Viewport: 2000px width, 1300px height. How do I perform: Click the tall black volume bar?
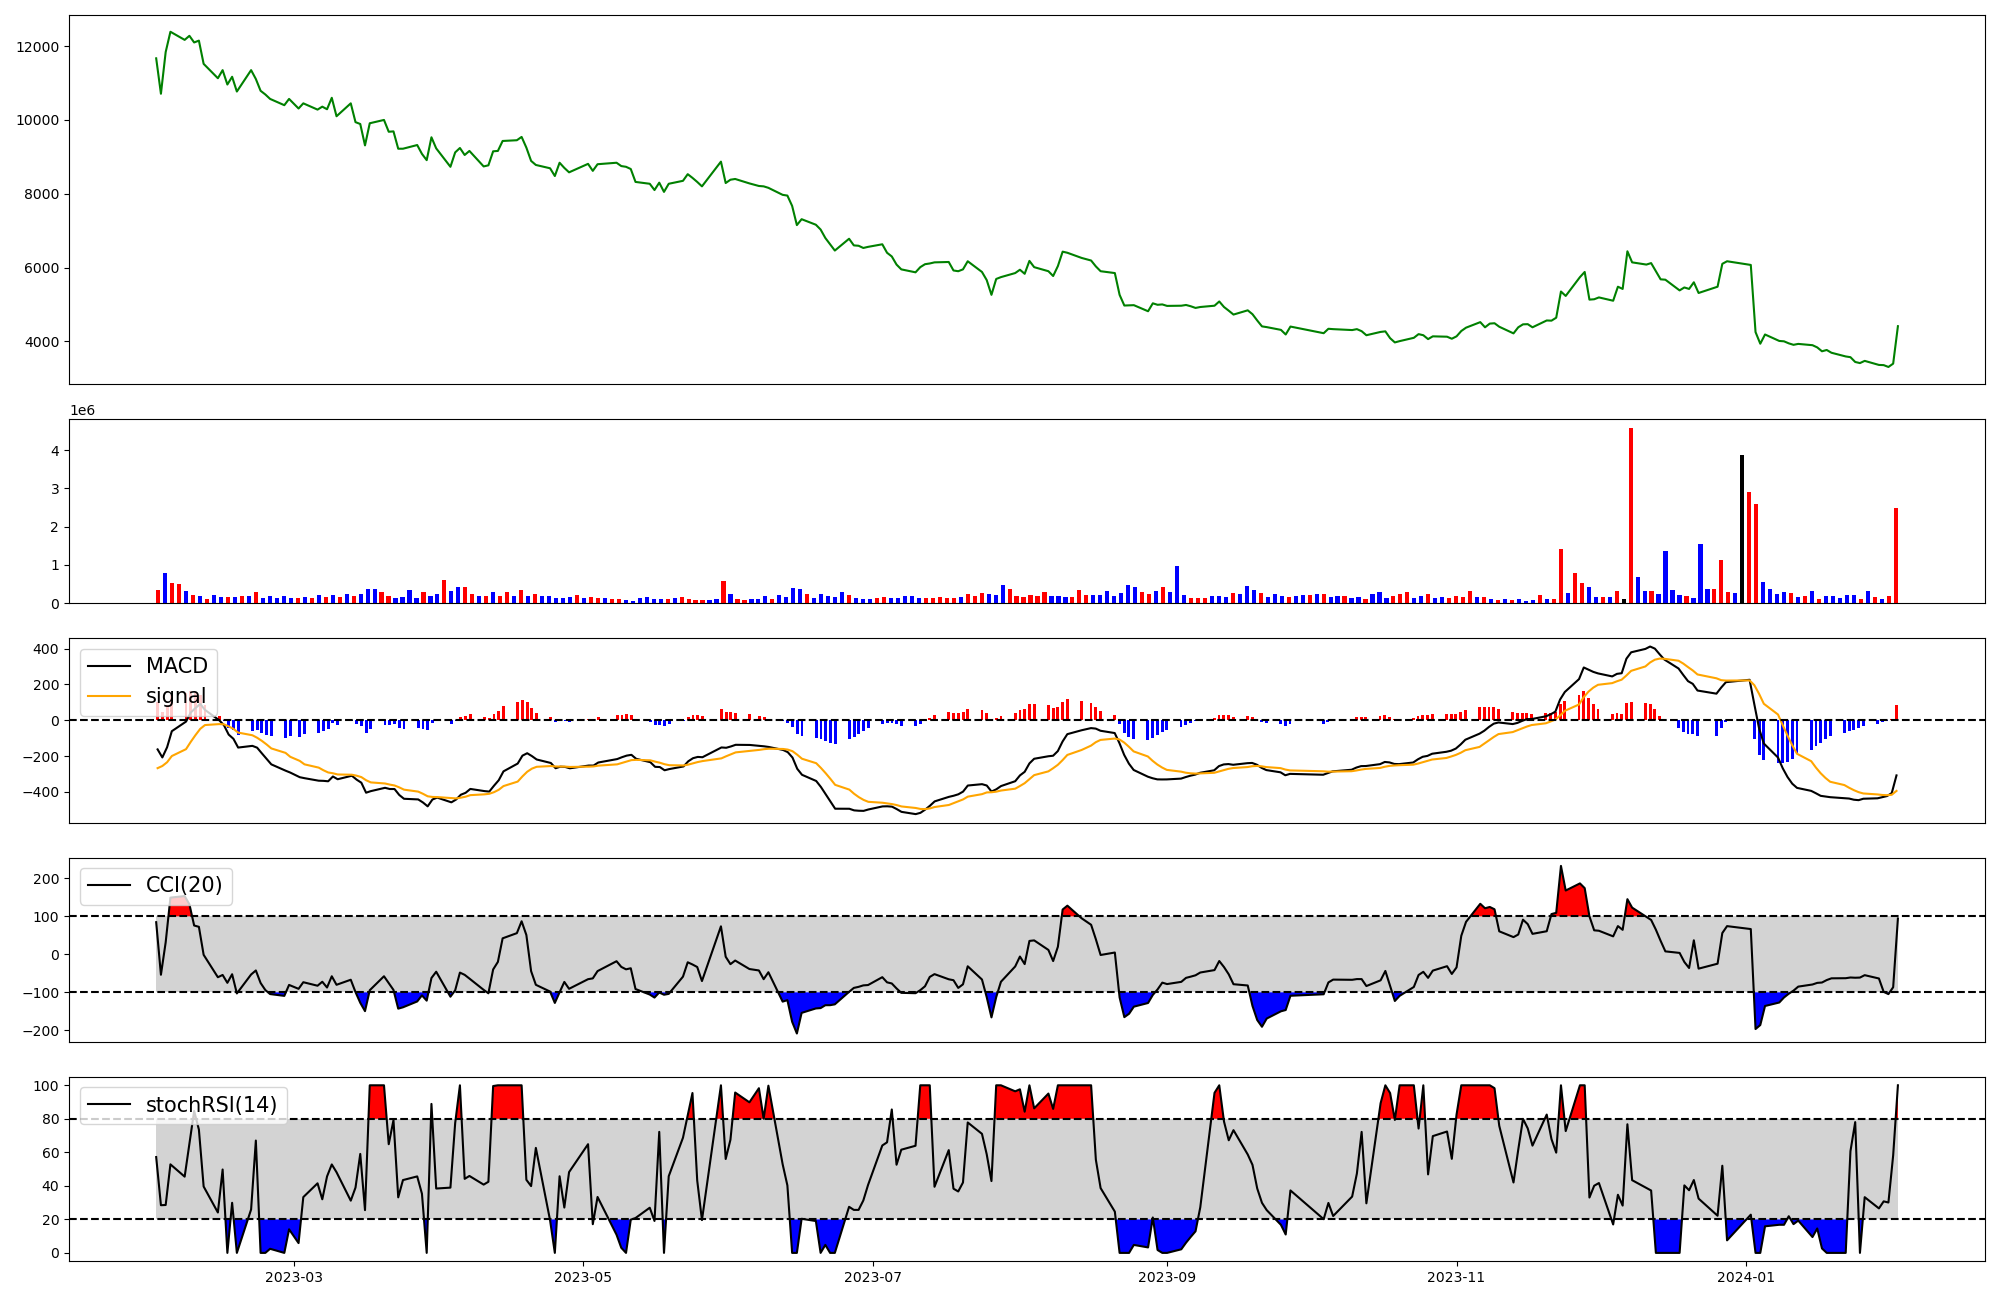pos(1742,530)
